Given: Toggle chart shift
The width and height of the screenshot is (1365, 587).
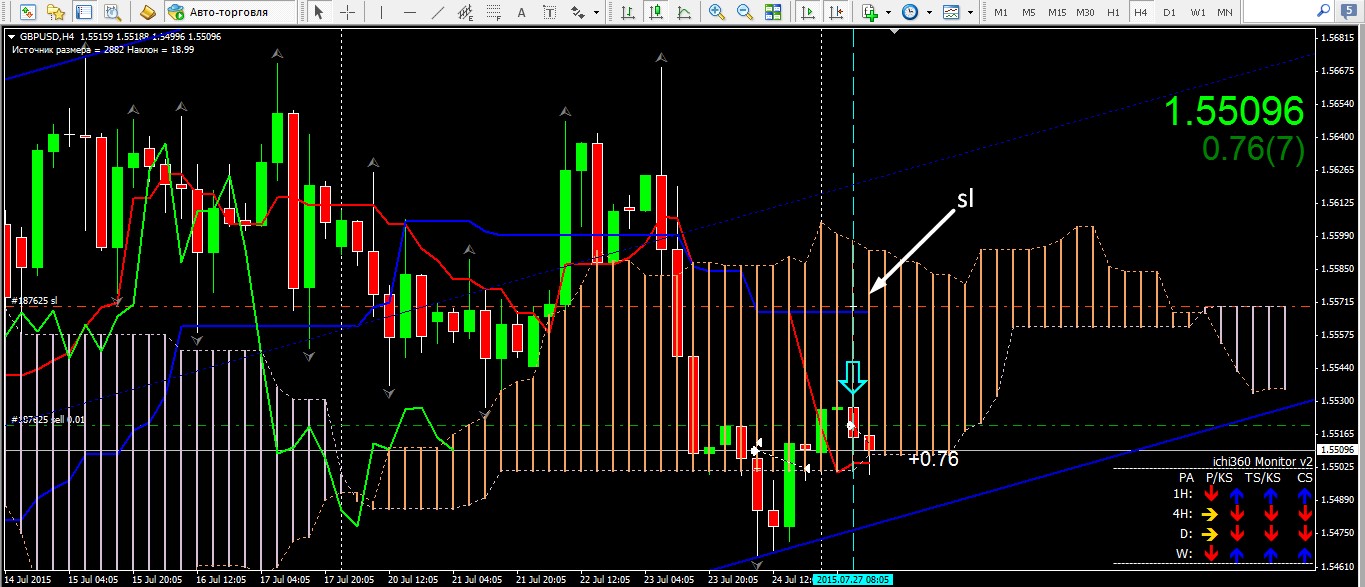Looking at the screenshot, I should click(x=836, y=12).
